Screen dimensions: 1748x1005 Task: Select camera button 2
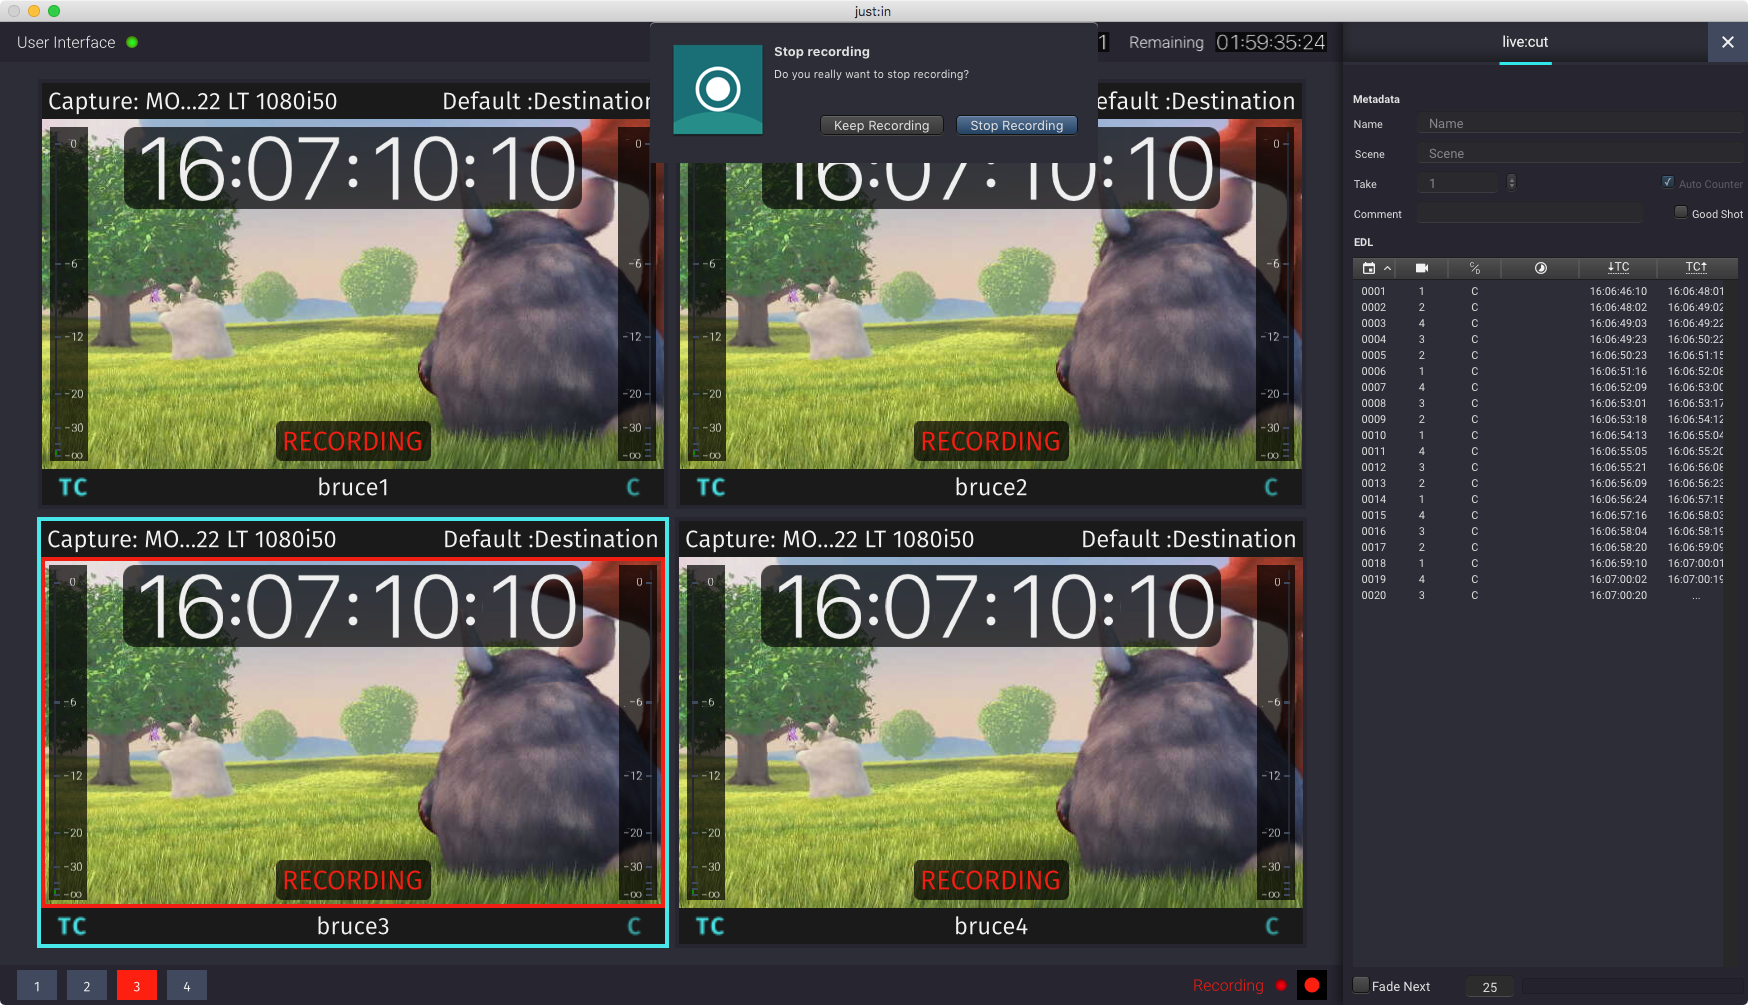[87, 986]
